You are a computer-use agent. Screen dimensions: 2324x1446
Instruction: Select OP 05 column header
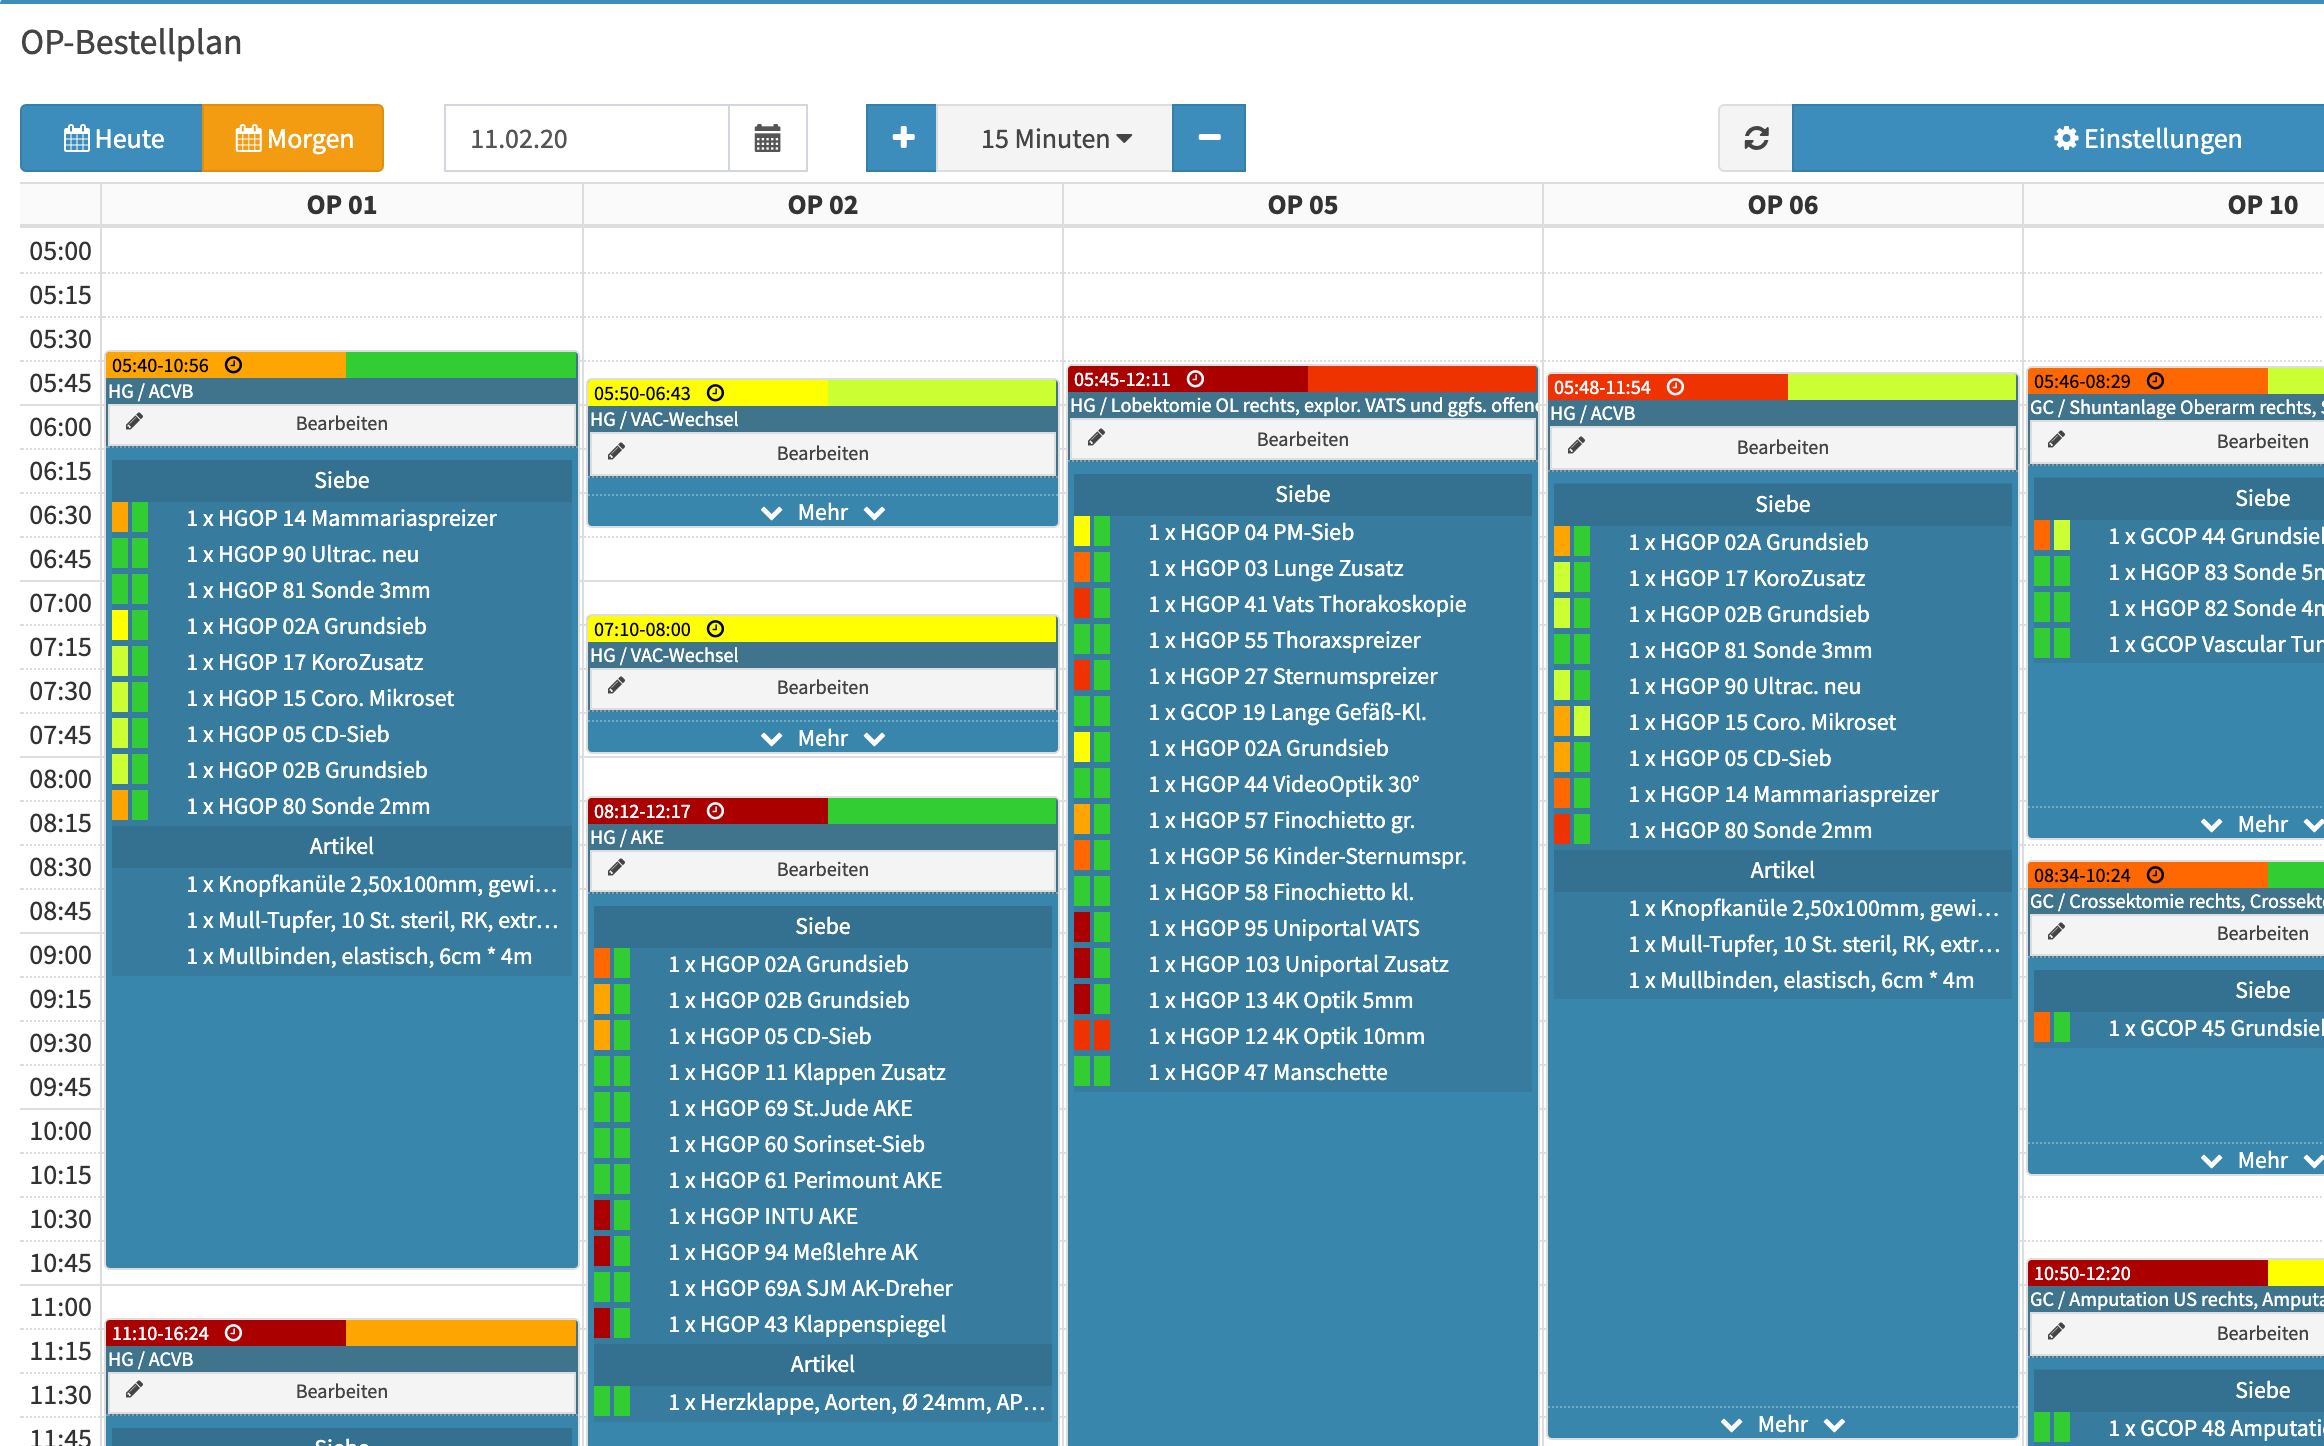pos(1302,205)
